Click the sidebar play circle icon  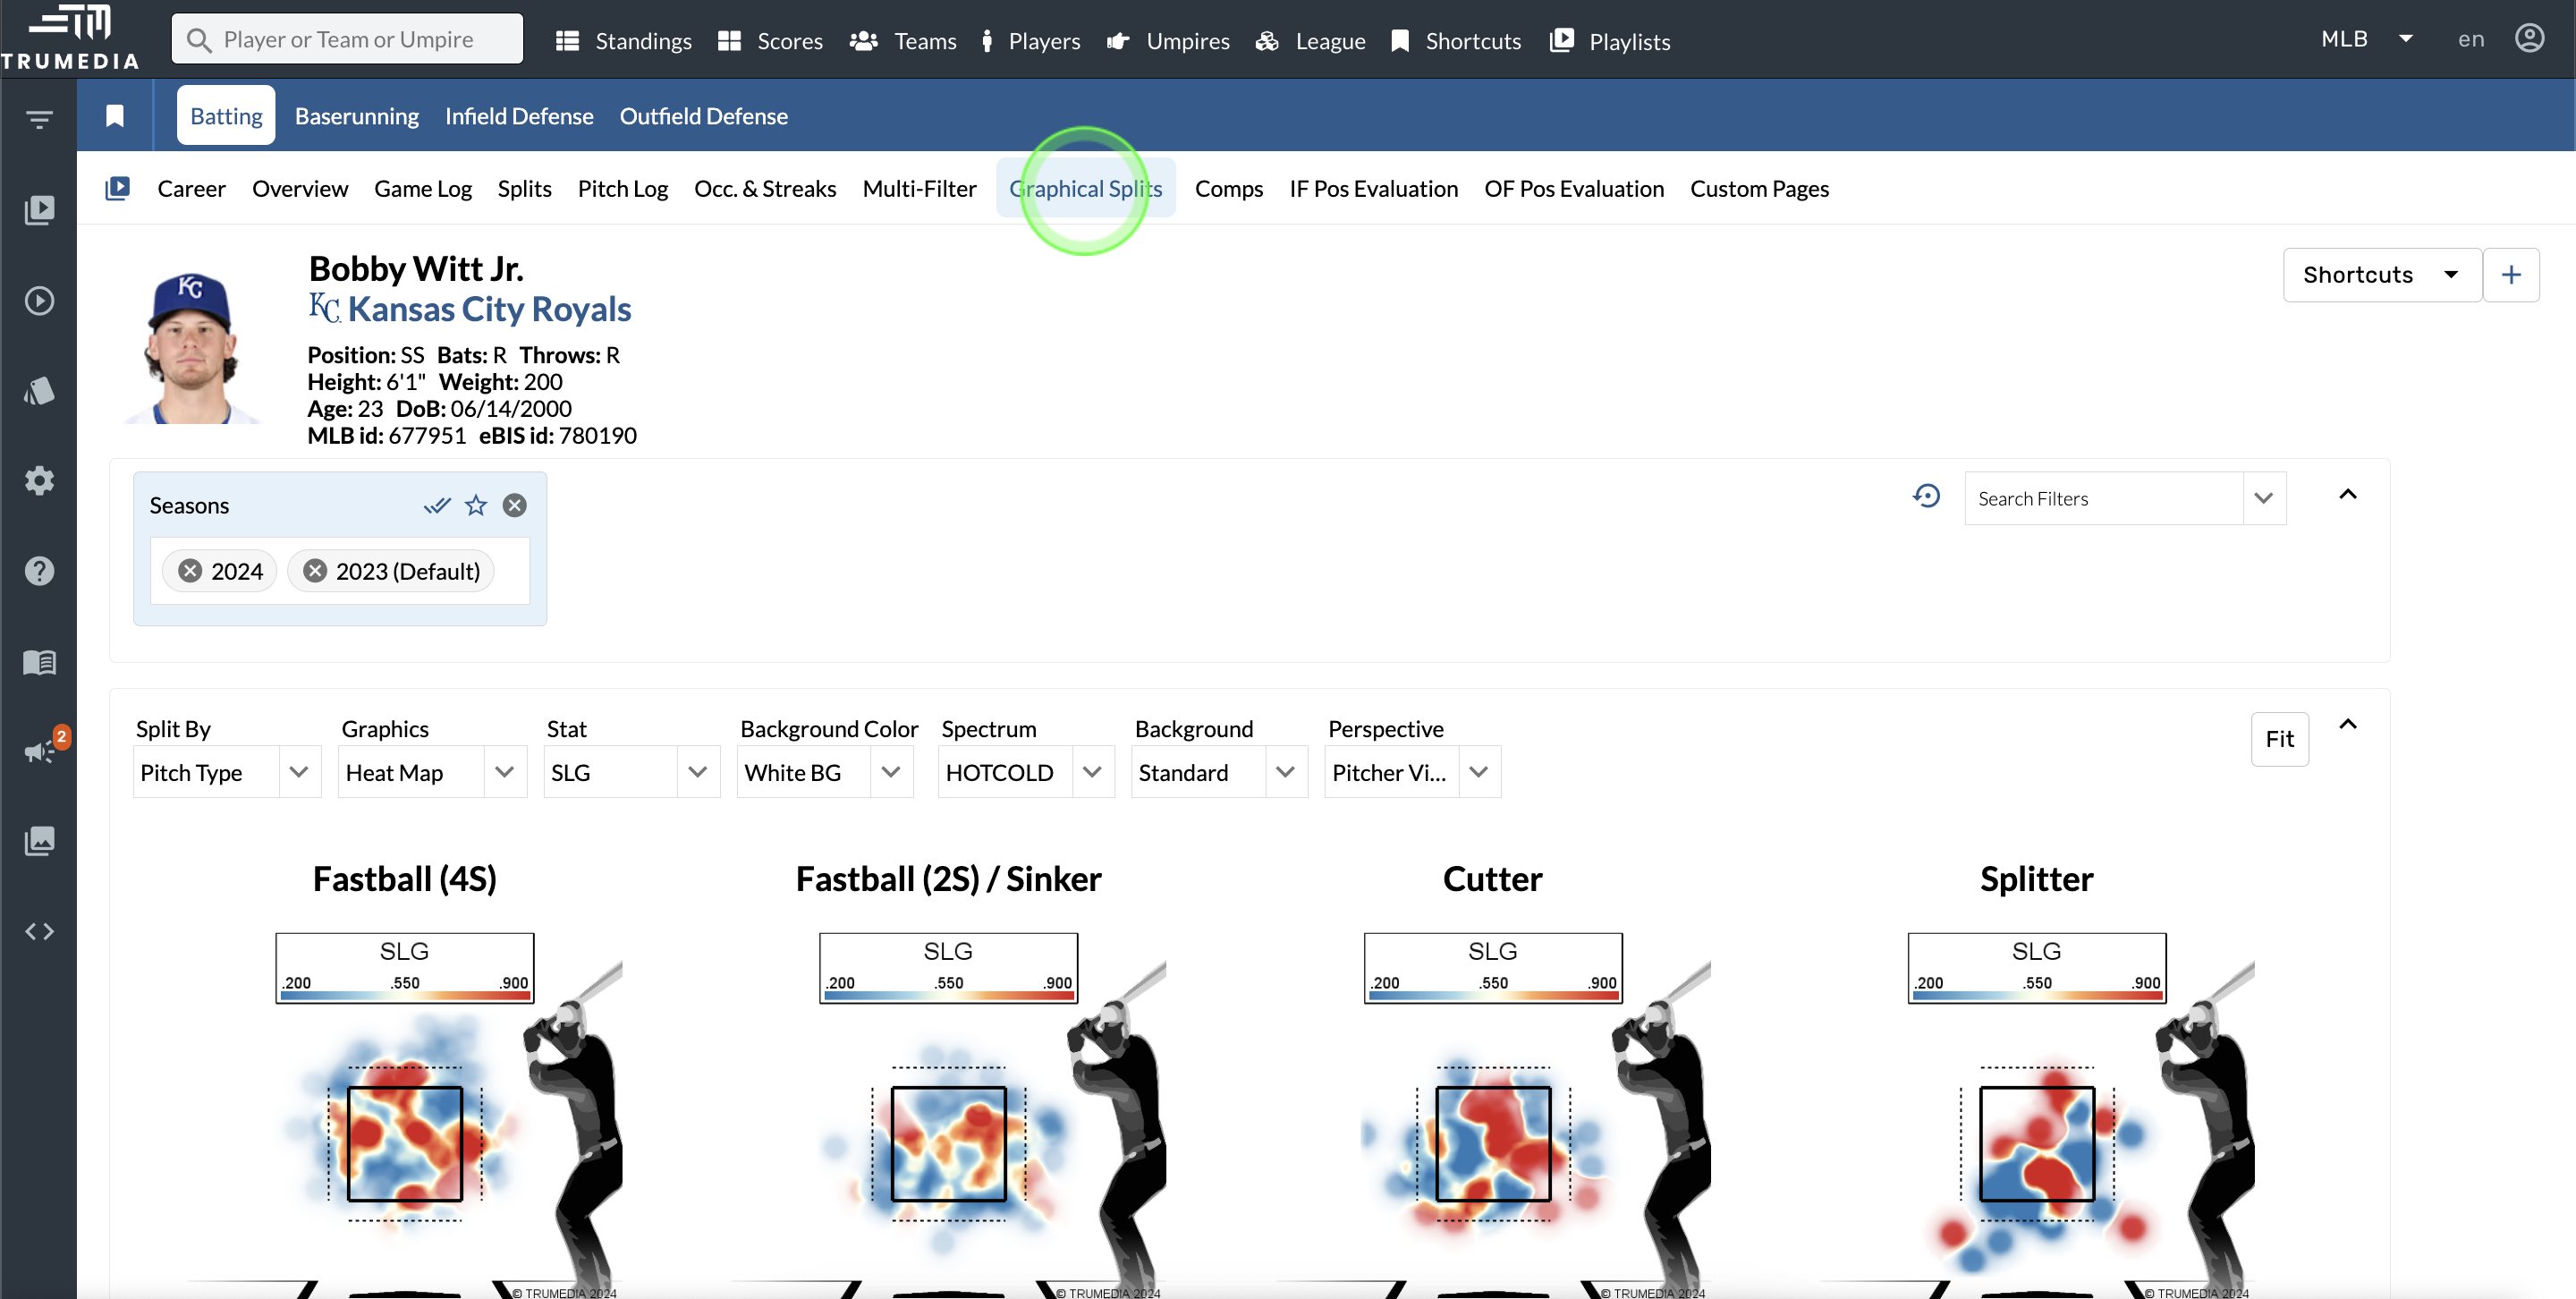pyautogui.click(x=39, y=300)
